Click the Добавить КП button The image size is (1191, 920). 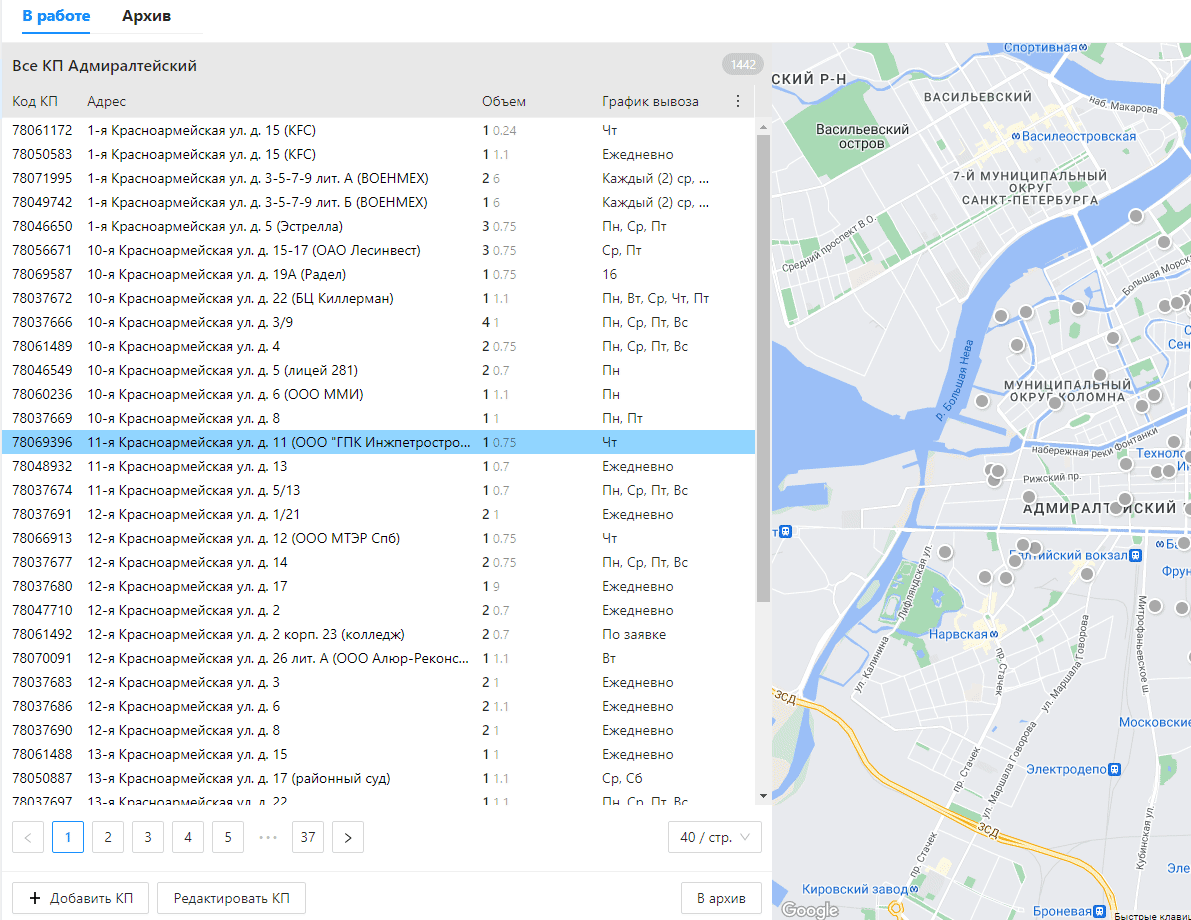(x=80, y=898)
